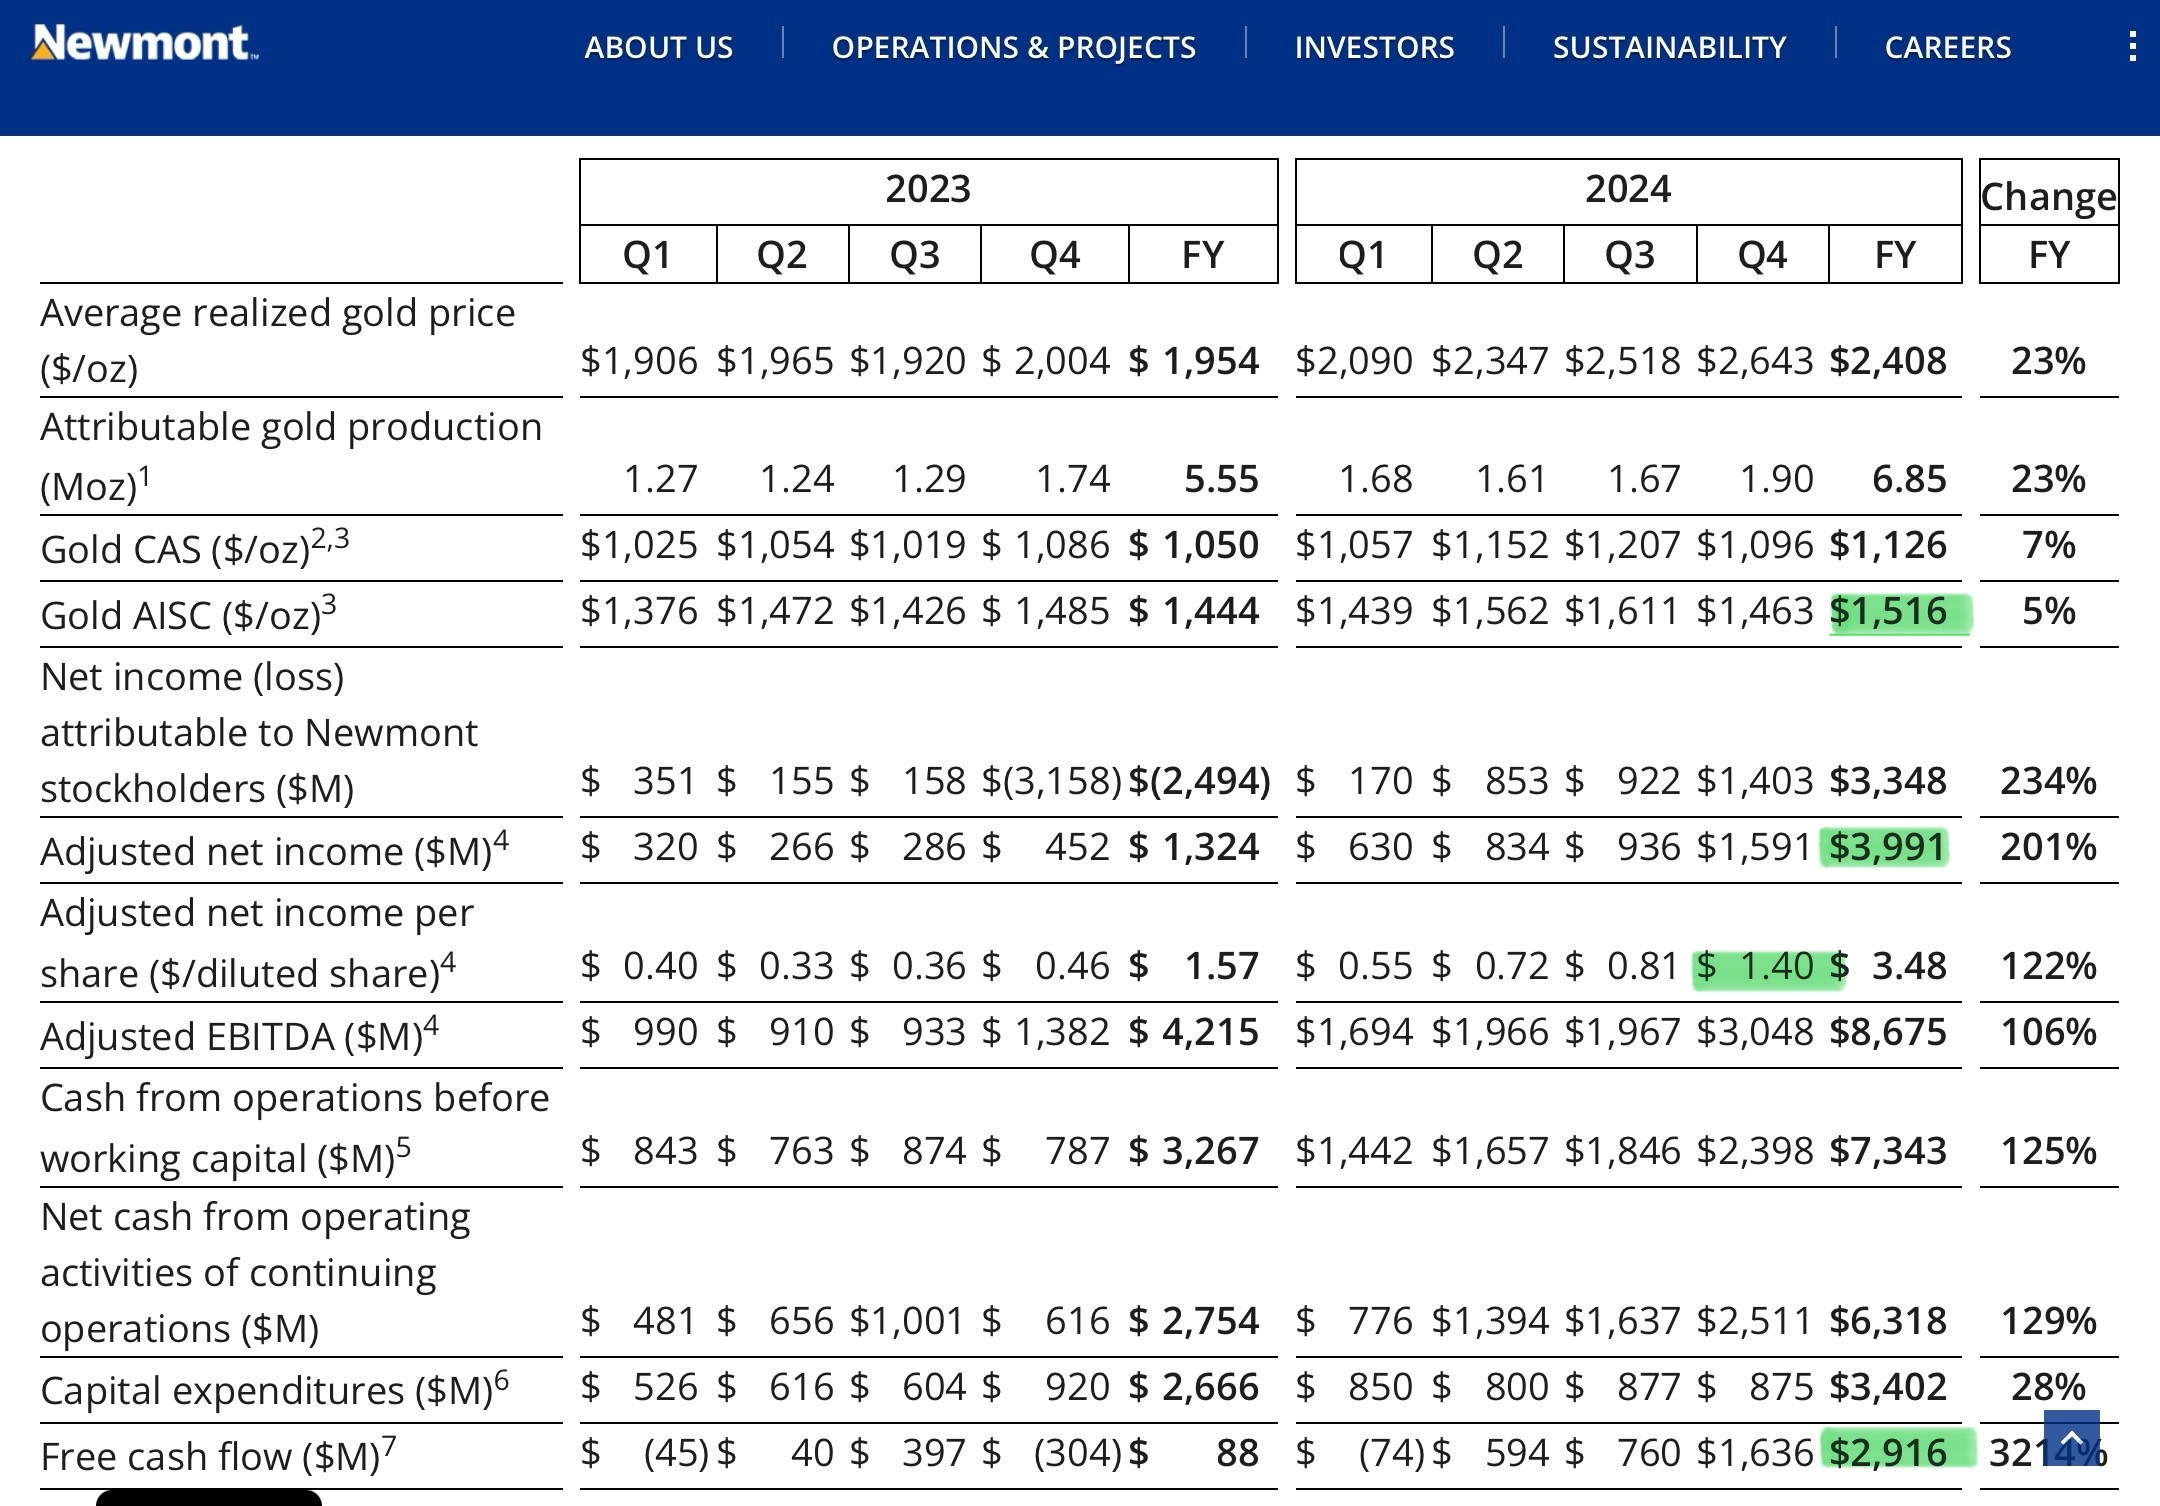Click the Attributable gold production row label

click(x=291, y=456)
